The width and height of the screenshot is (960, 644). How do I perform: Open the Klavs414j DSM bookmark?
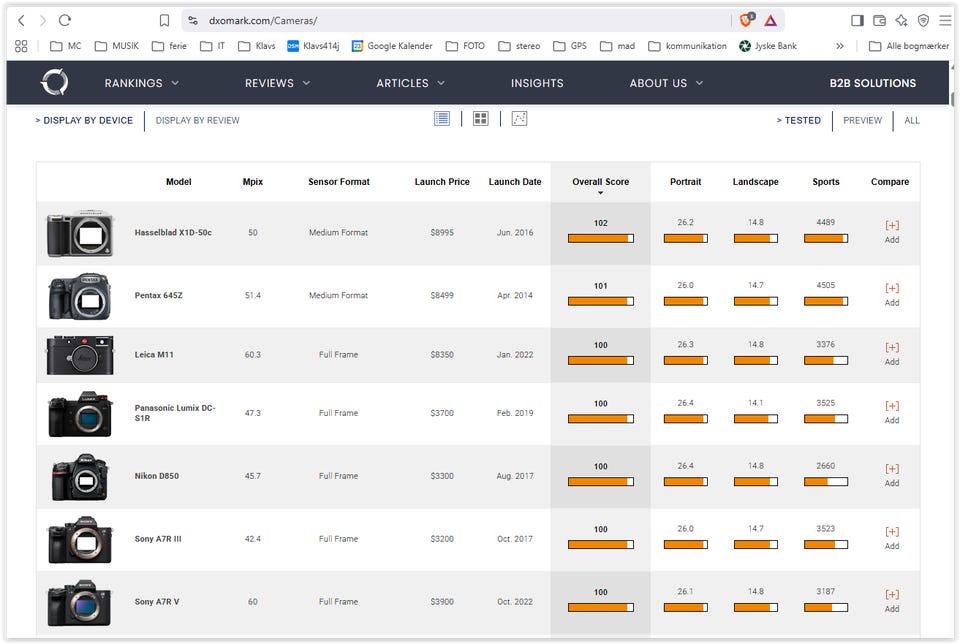point(313,46)
